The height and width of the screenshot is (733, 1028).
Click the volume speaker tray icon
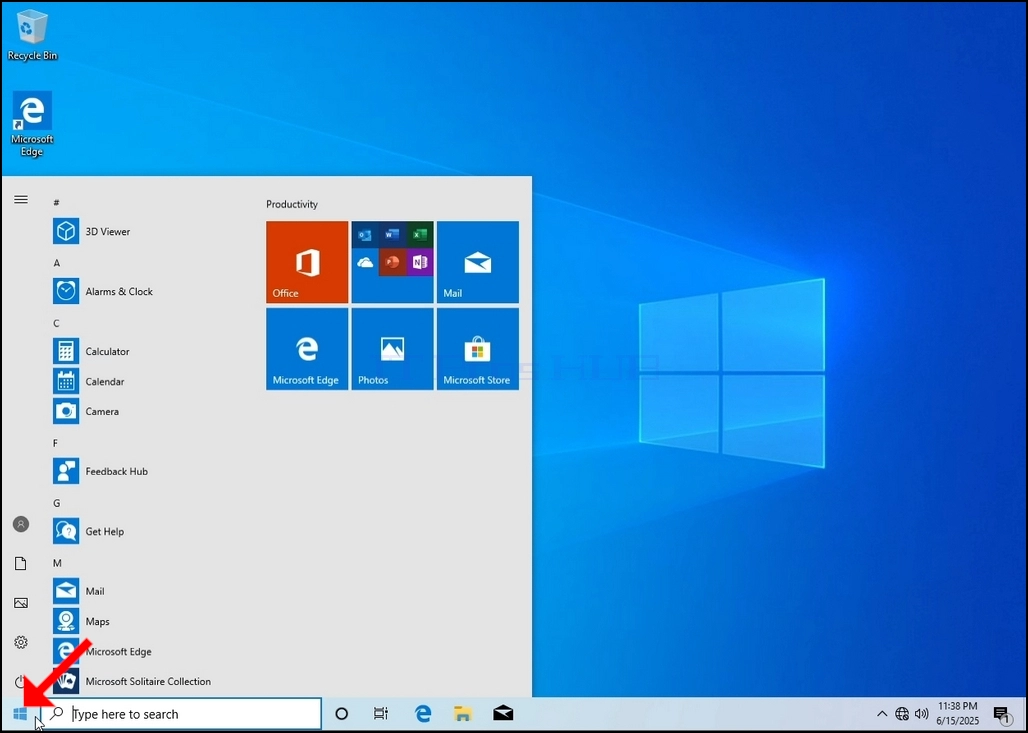[x=922, y=714]
